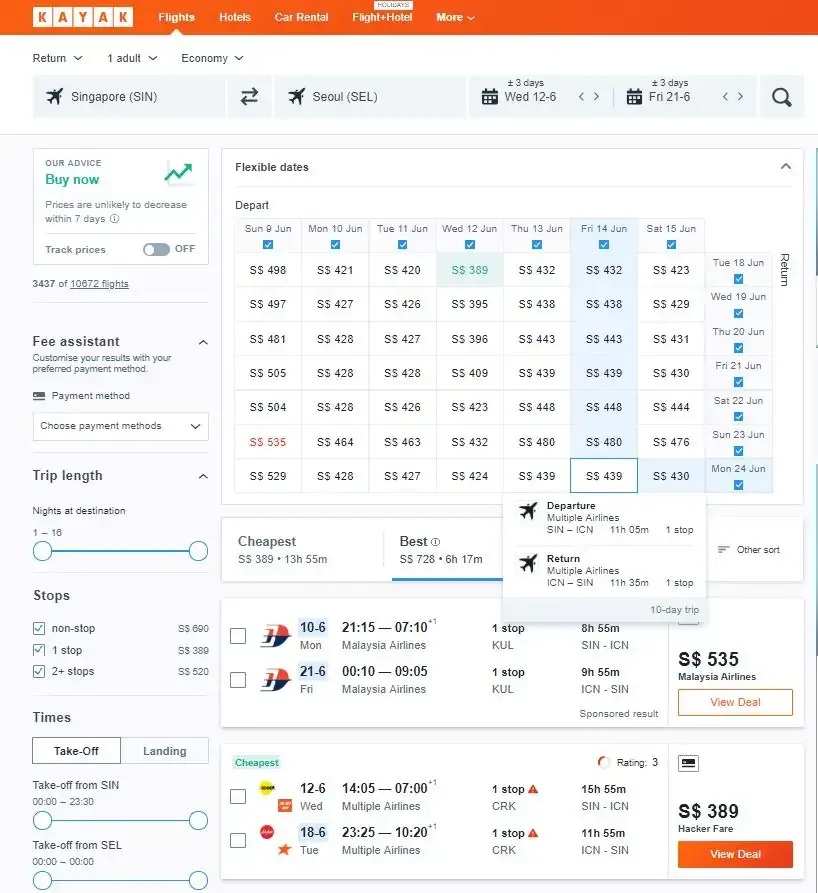Collapse the Fee assistant section
The width and height of the screenshot is (818, 893).
(x=203, y=342)
